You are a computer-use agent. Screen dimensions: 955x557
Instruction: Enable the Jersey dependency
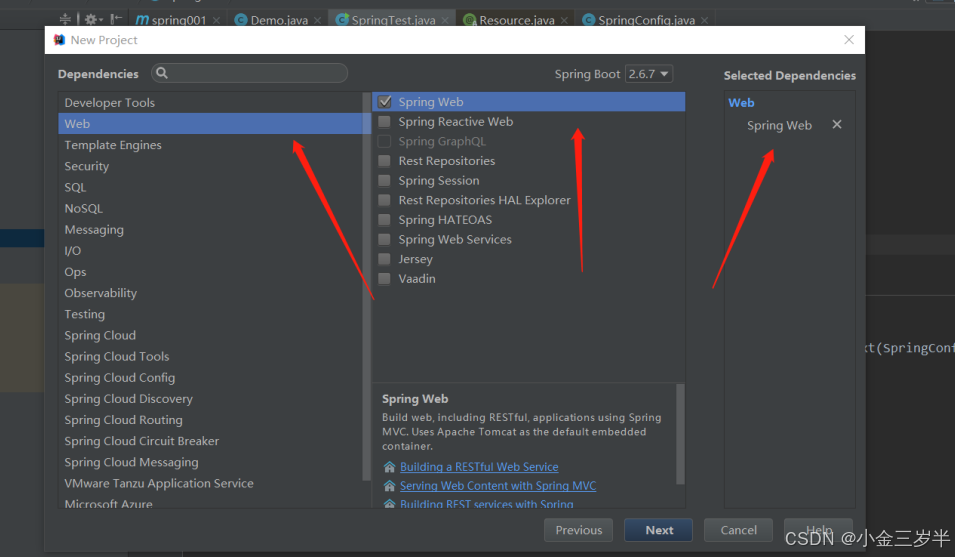pyautogui.click(x=384, y=259)
